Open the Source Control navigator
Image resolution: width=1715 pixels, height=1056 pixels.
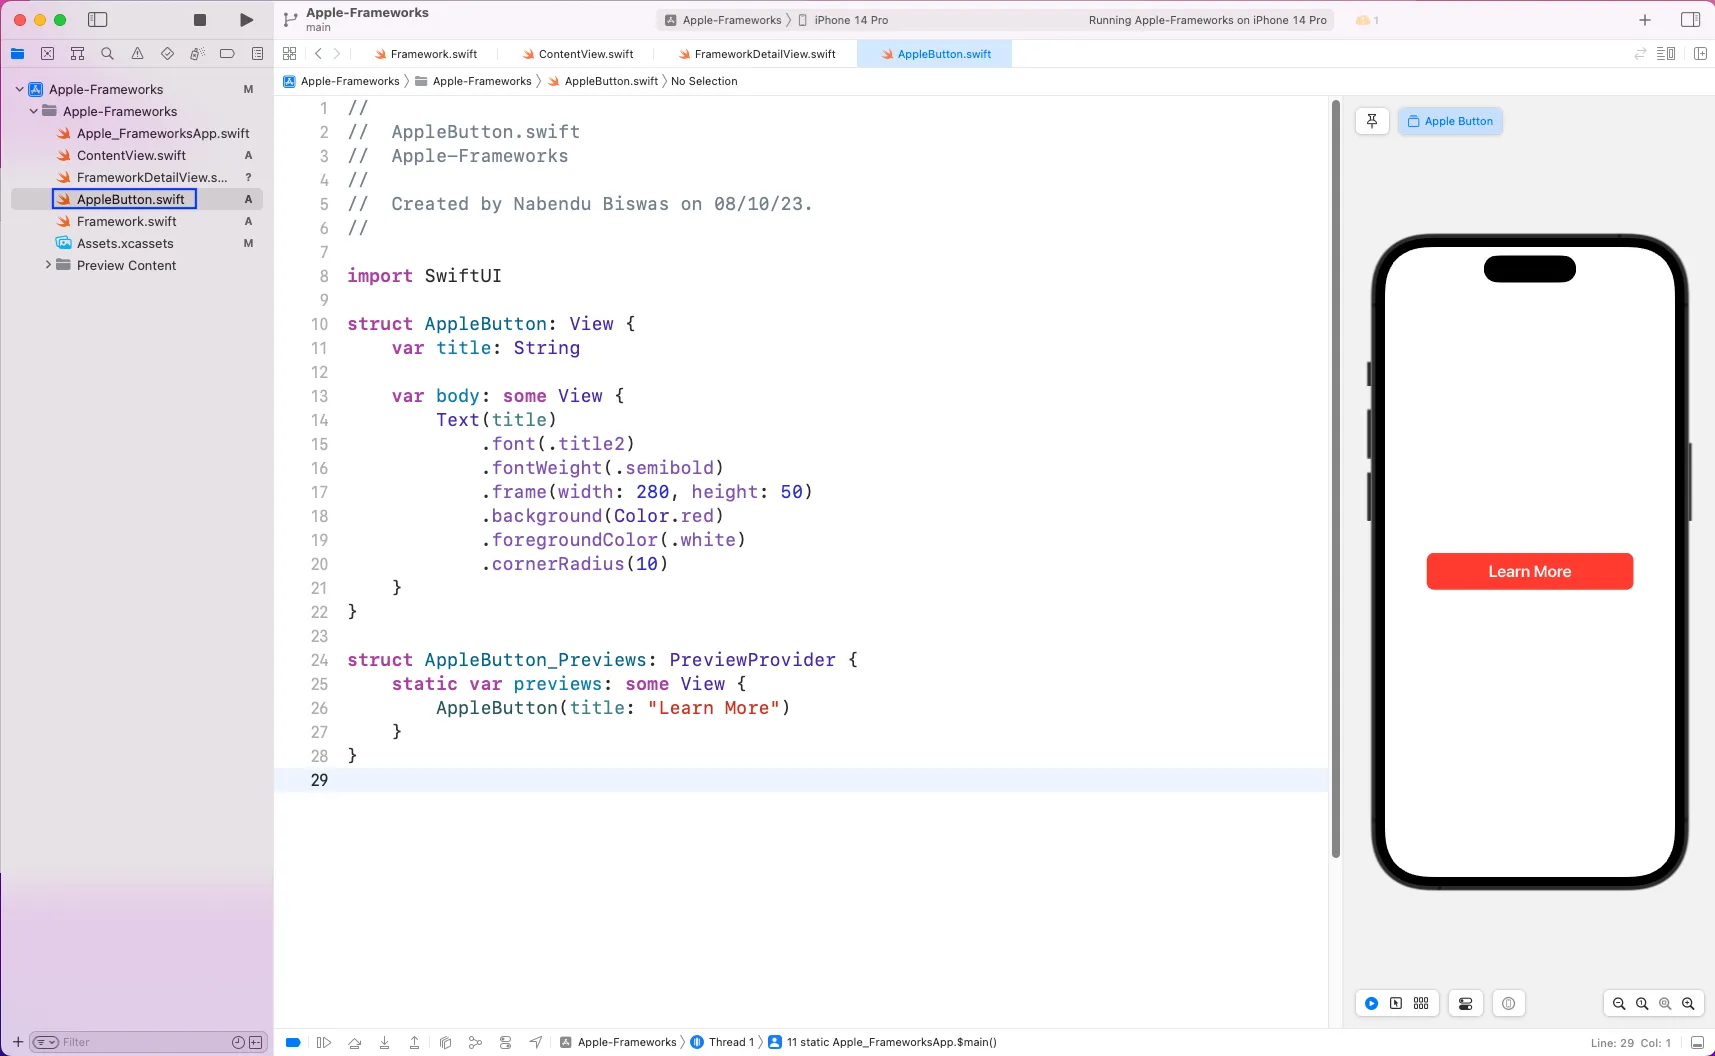tap(47, 54)
